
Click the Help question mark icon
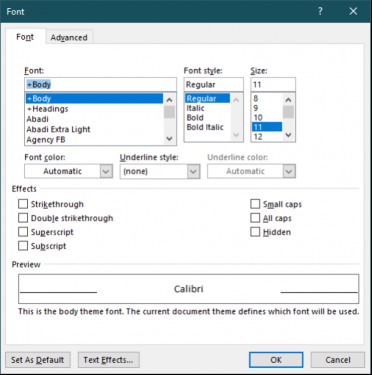tap(320, 11)
